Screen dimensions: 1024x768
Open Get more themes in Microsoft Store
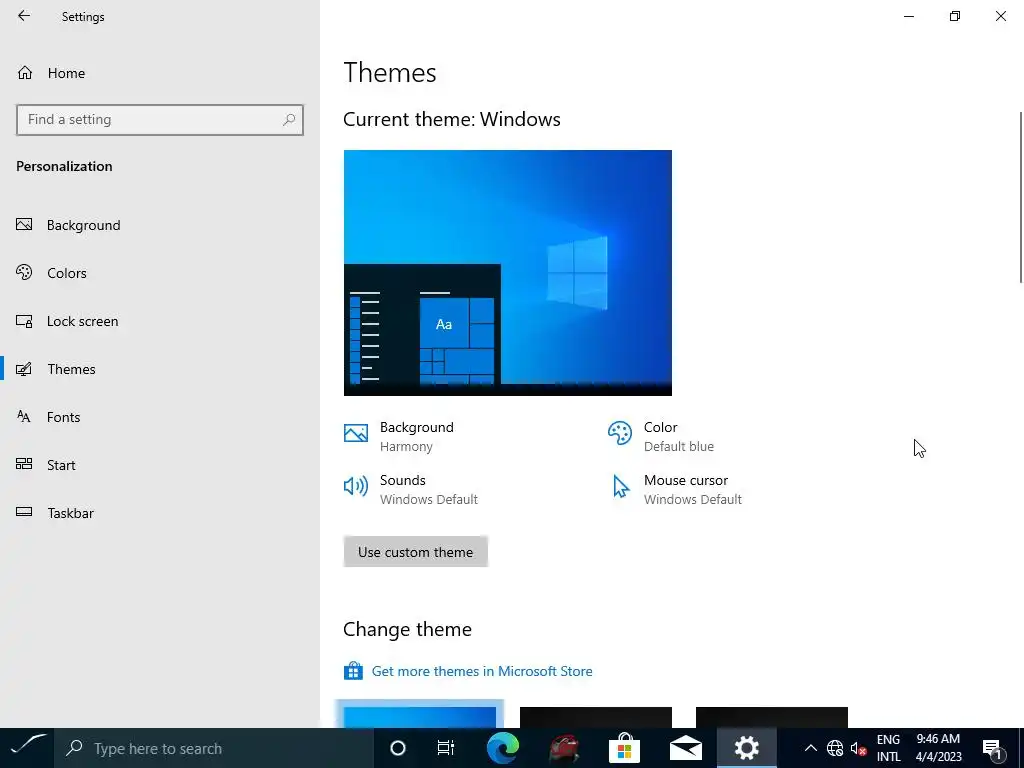pos(482,671)
